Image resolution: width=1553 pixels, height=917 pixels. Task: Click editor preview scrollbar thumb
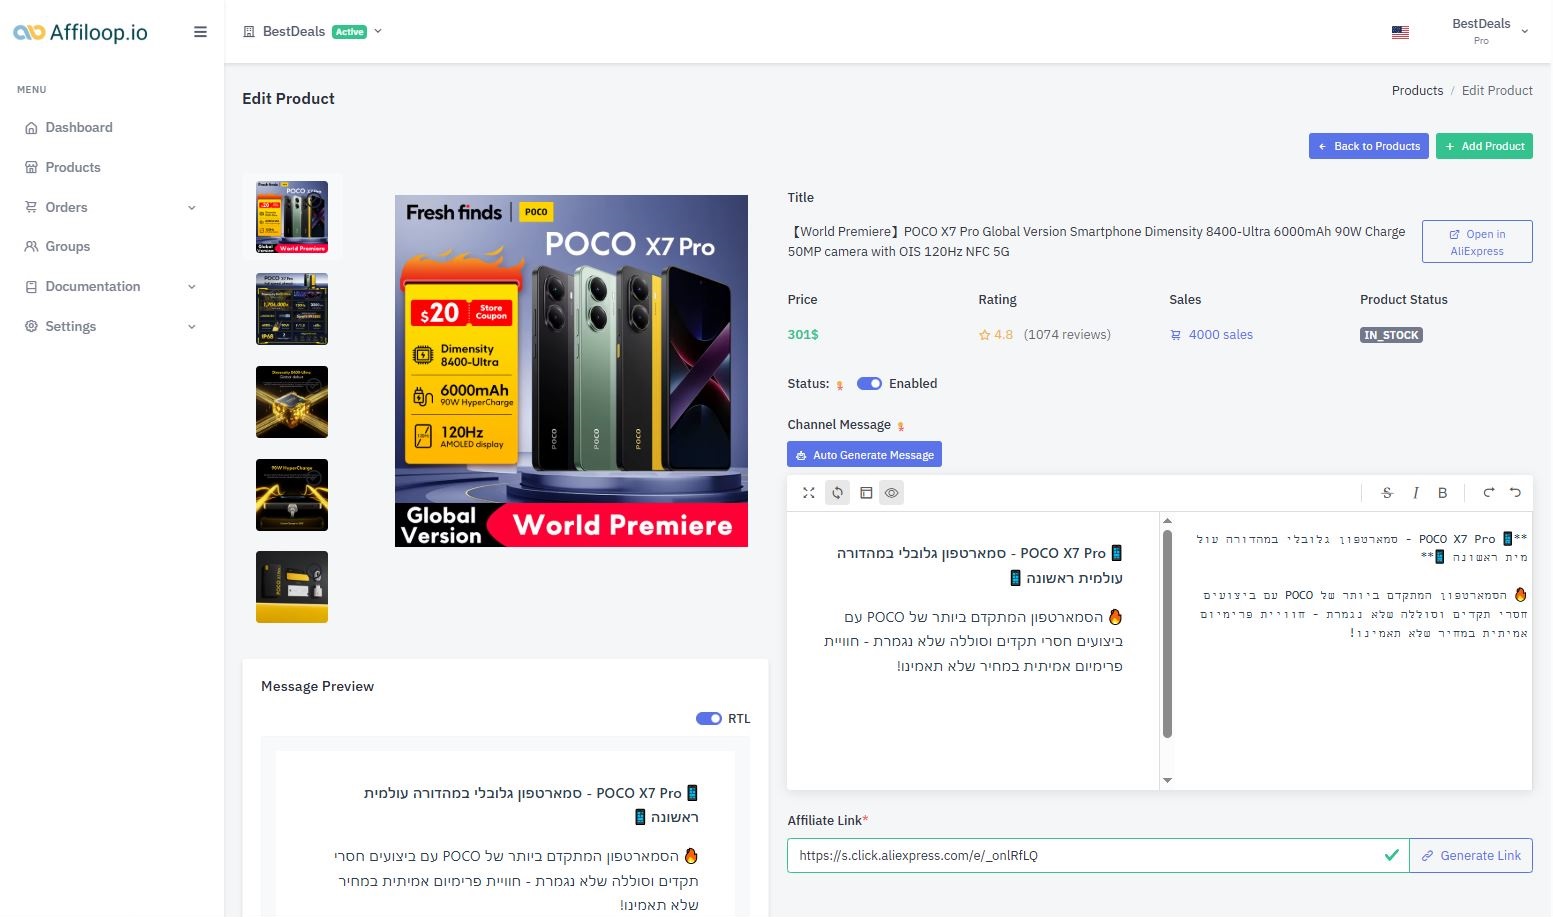point(1167,634)
